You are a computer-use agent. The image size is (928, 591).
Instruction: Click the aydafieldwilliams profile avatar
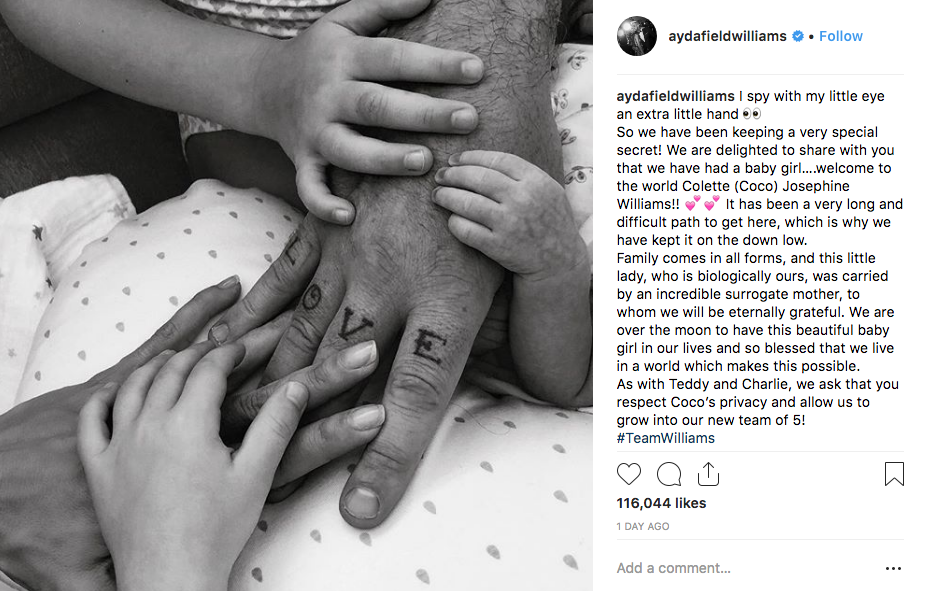tap(637, 36)
